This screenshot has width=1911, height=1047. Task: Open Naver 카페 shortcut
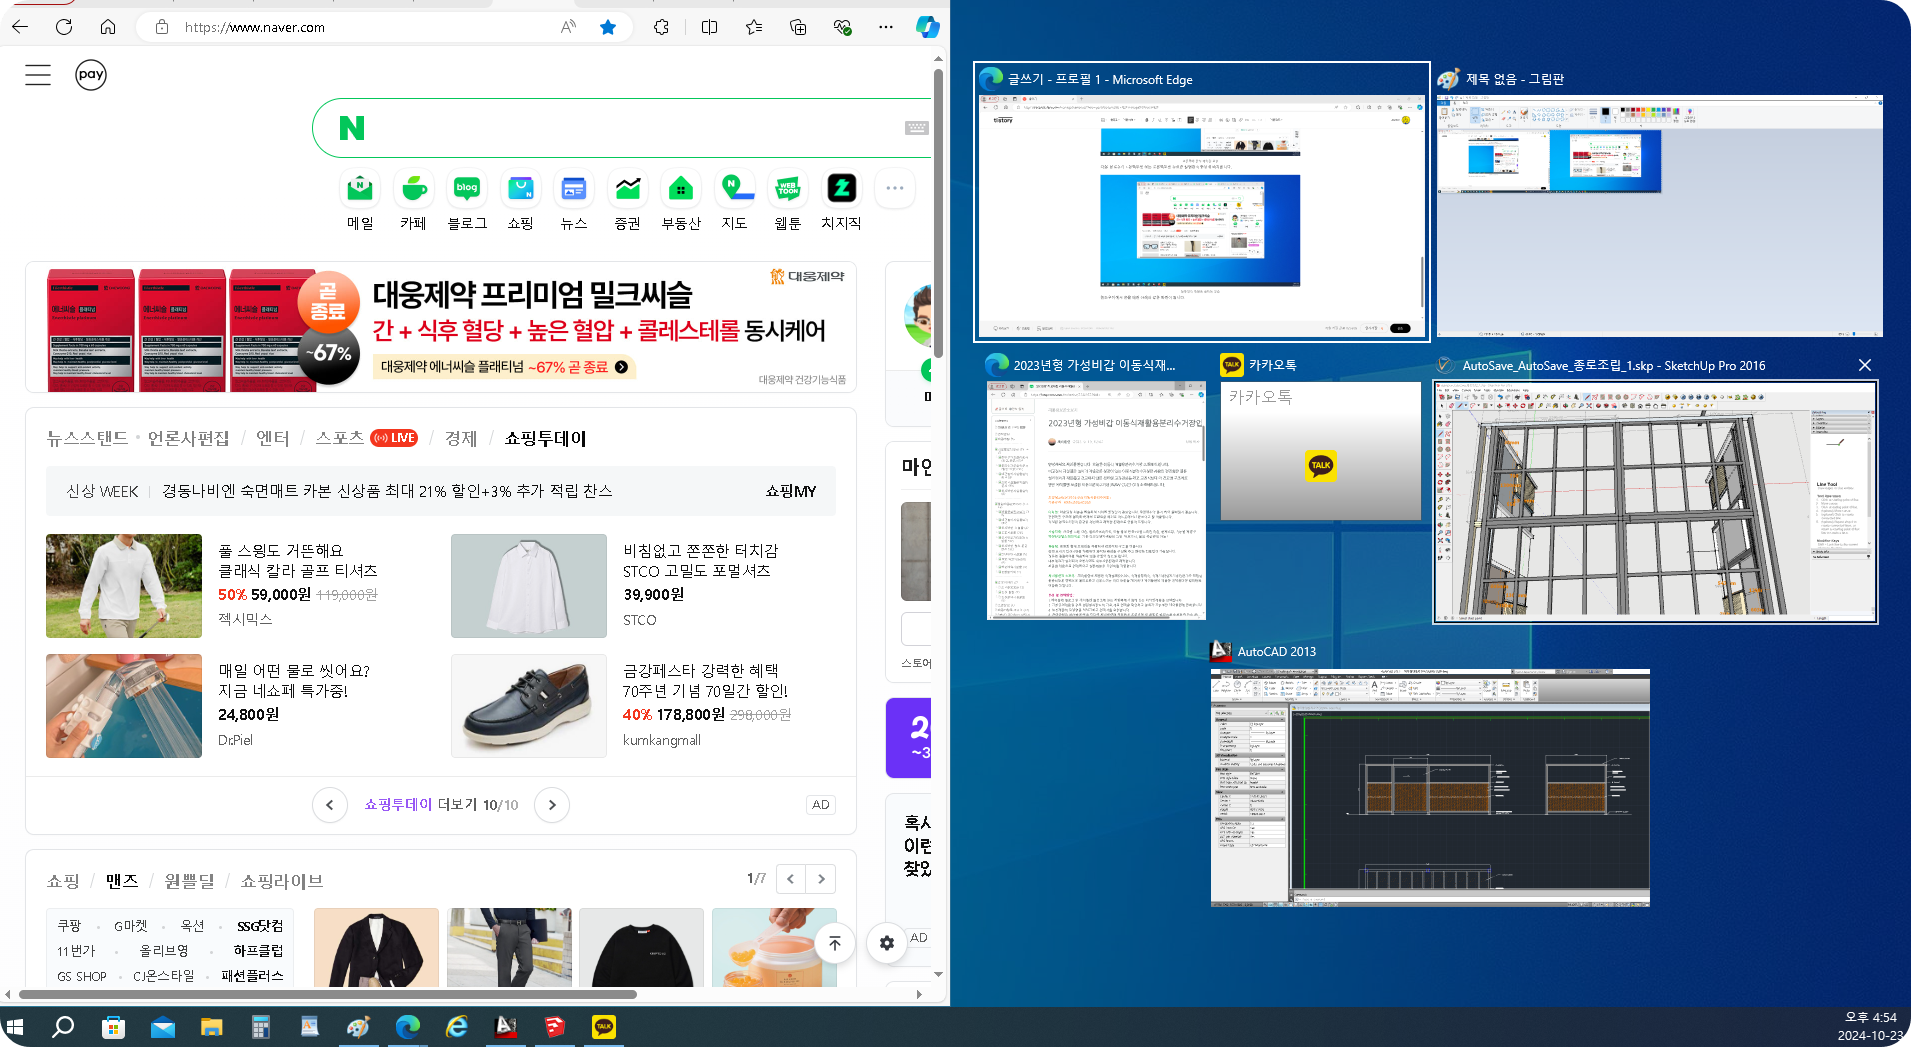tap(413, 200)
